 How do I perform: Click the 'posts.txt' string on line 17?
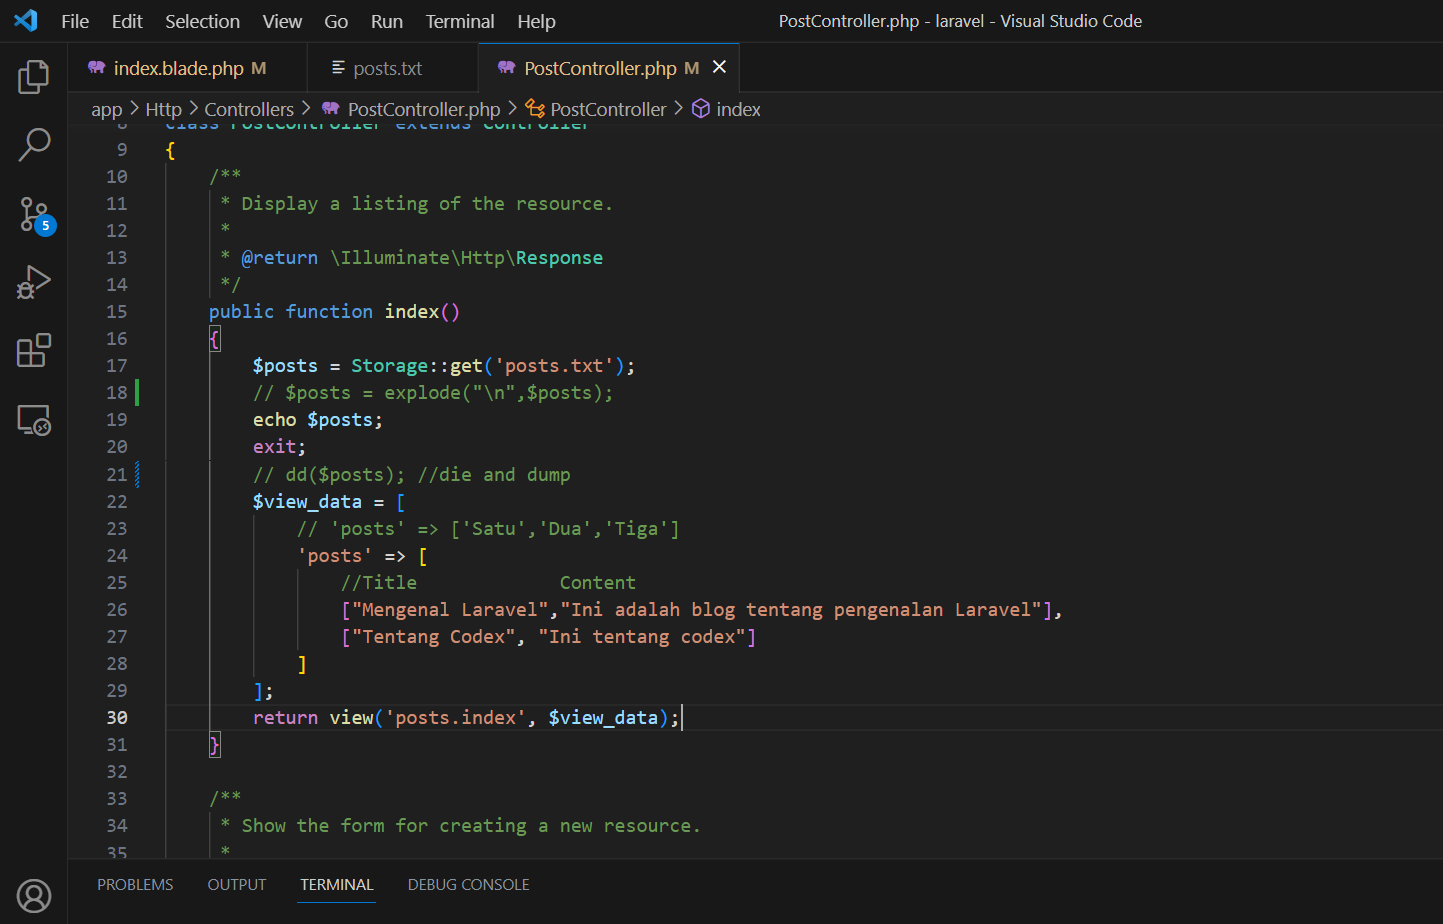click(x=554, y=366)
